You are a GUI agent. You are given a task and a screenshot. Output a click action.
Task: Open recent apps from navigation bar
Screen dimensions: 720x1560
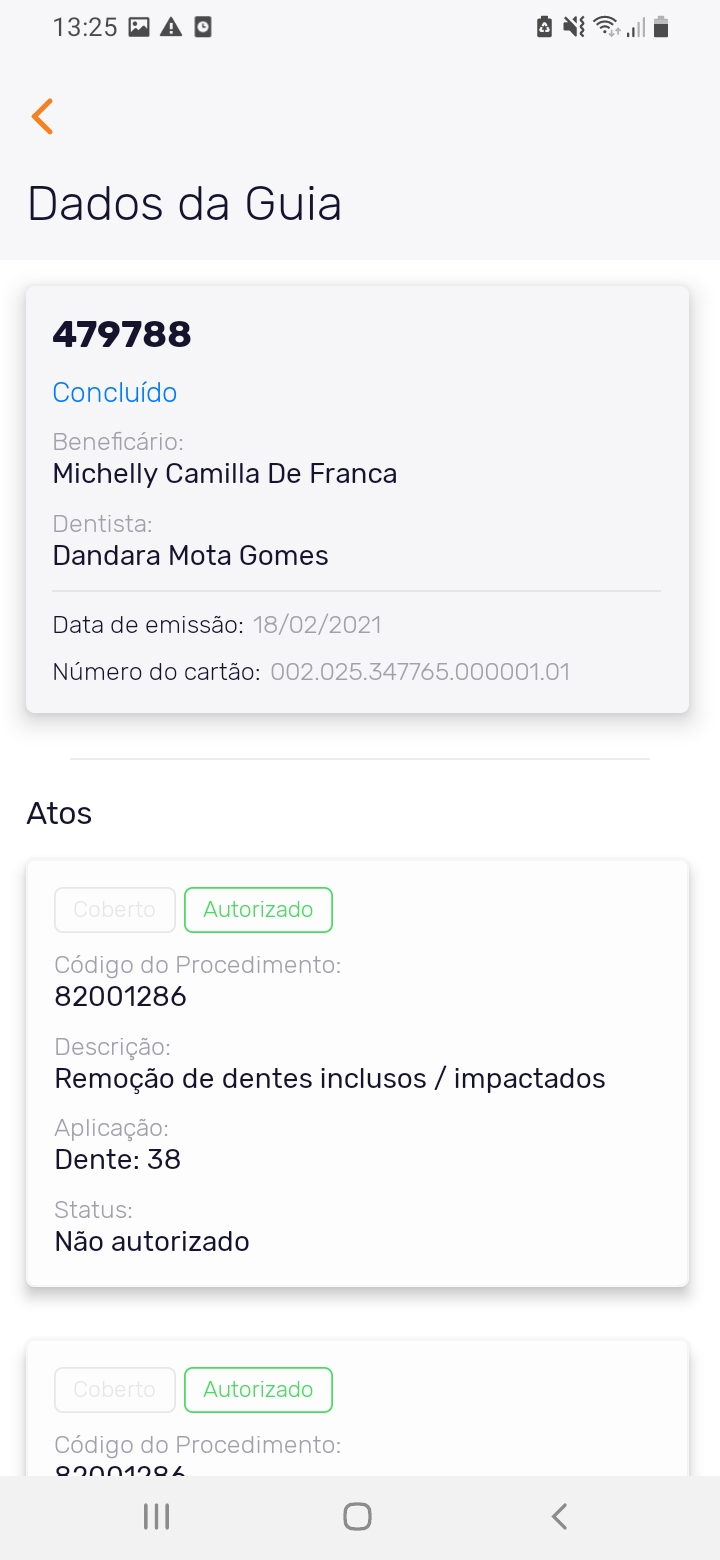click(156, 1517)
